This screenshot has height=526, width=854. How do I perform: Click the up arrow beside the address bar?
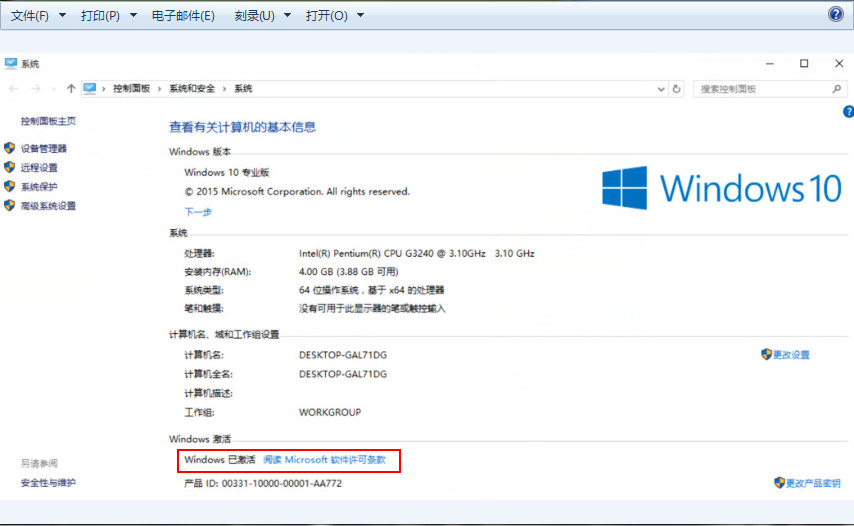pos(71,89)
